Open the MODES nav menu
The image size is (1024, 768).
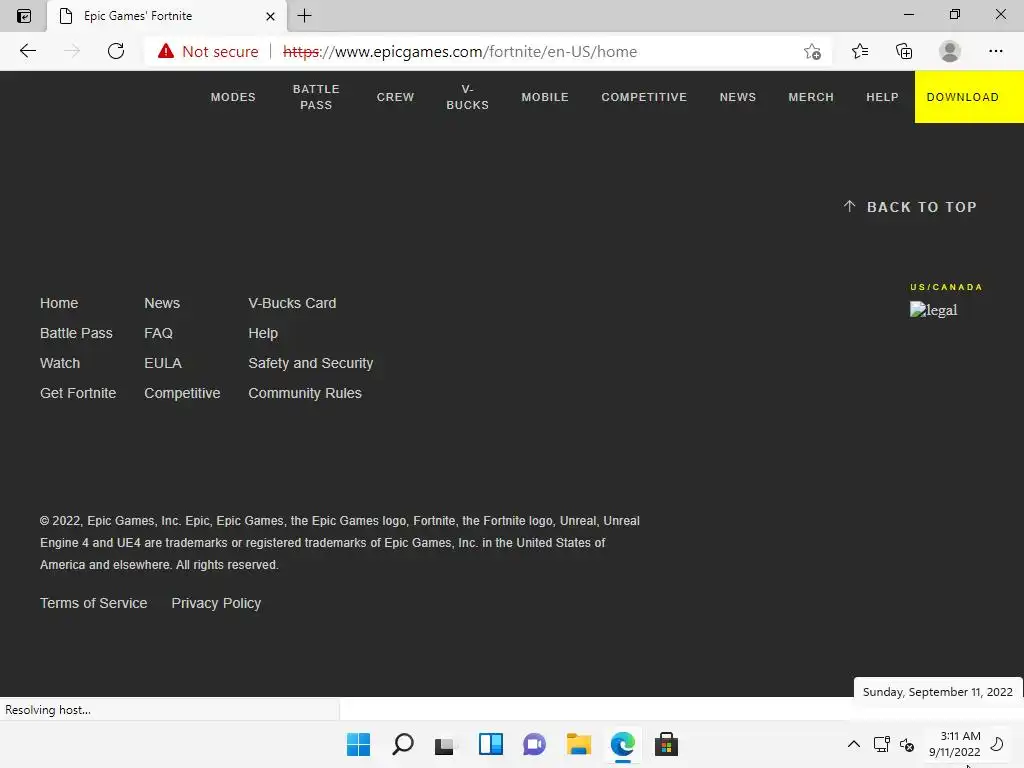click(x=233, y=97)
